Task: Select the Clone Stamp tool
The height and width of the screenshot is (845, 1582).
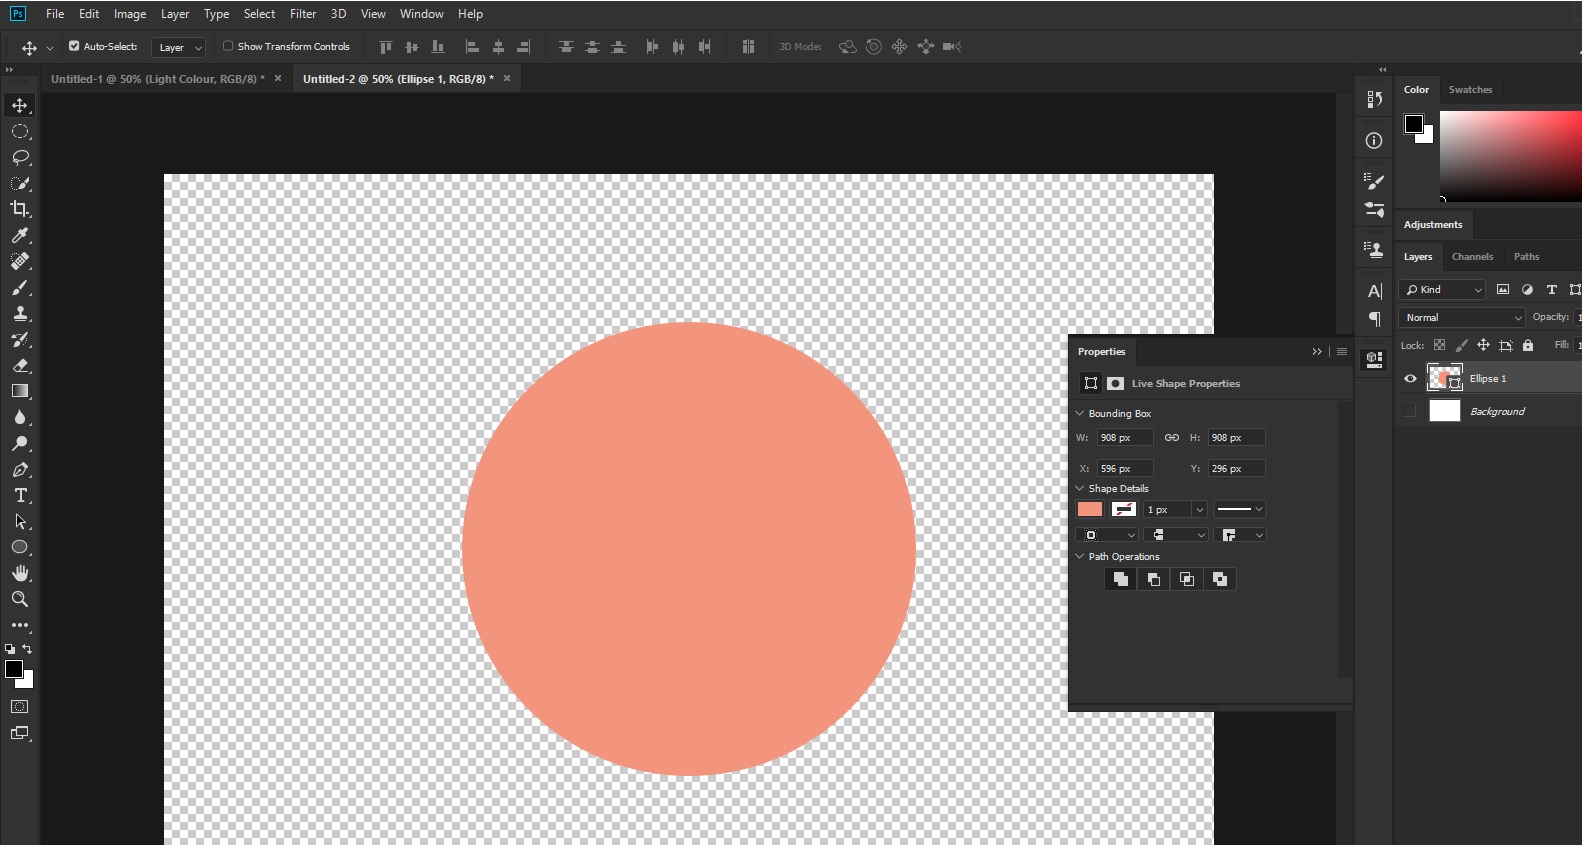Action: coord(20,313)
